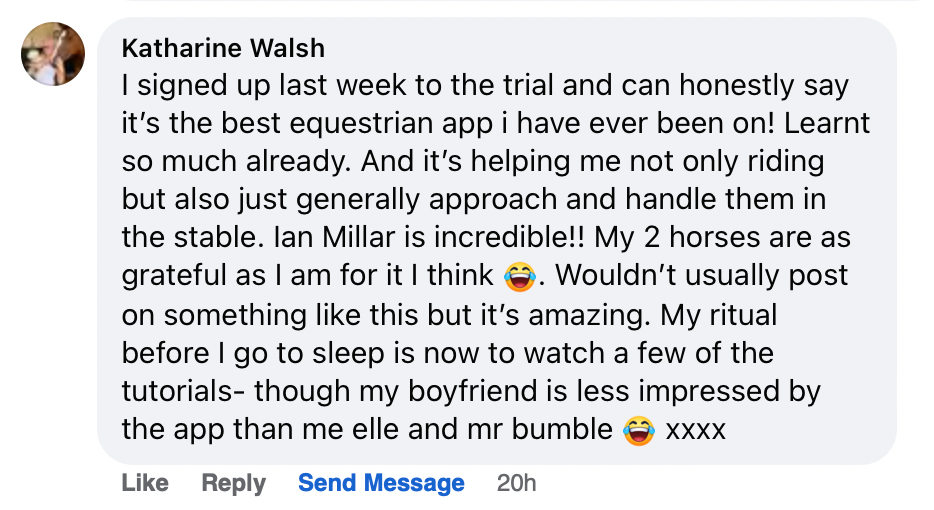Image resolution: width=934 pixels, height=510 pixels.
Task: Open Katharine Walsh's profile picture
Action: pyautogui.click(x=53, y=54)
